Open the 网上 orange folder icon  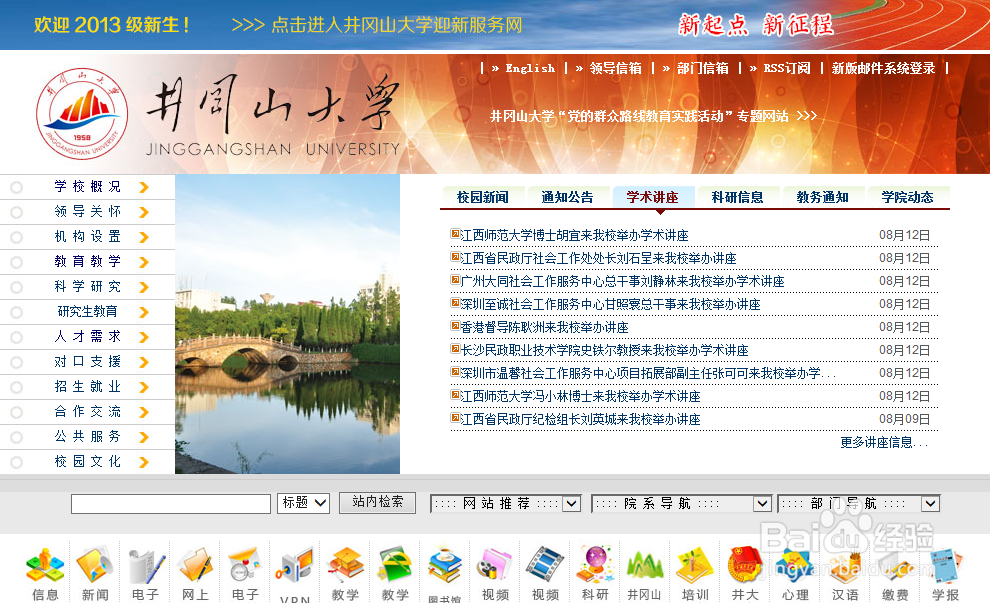(x=195, y=565)
